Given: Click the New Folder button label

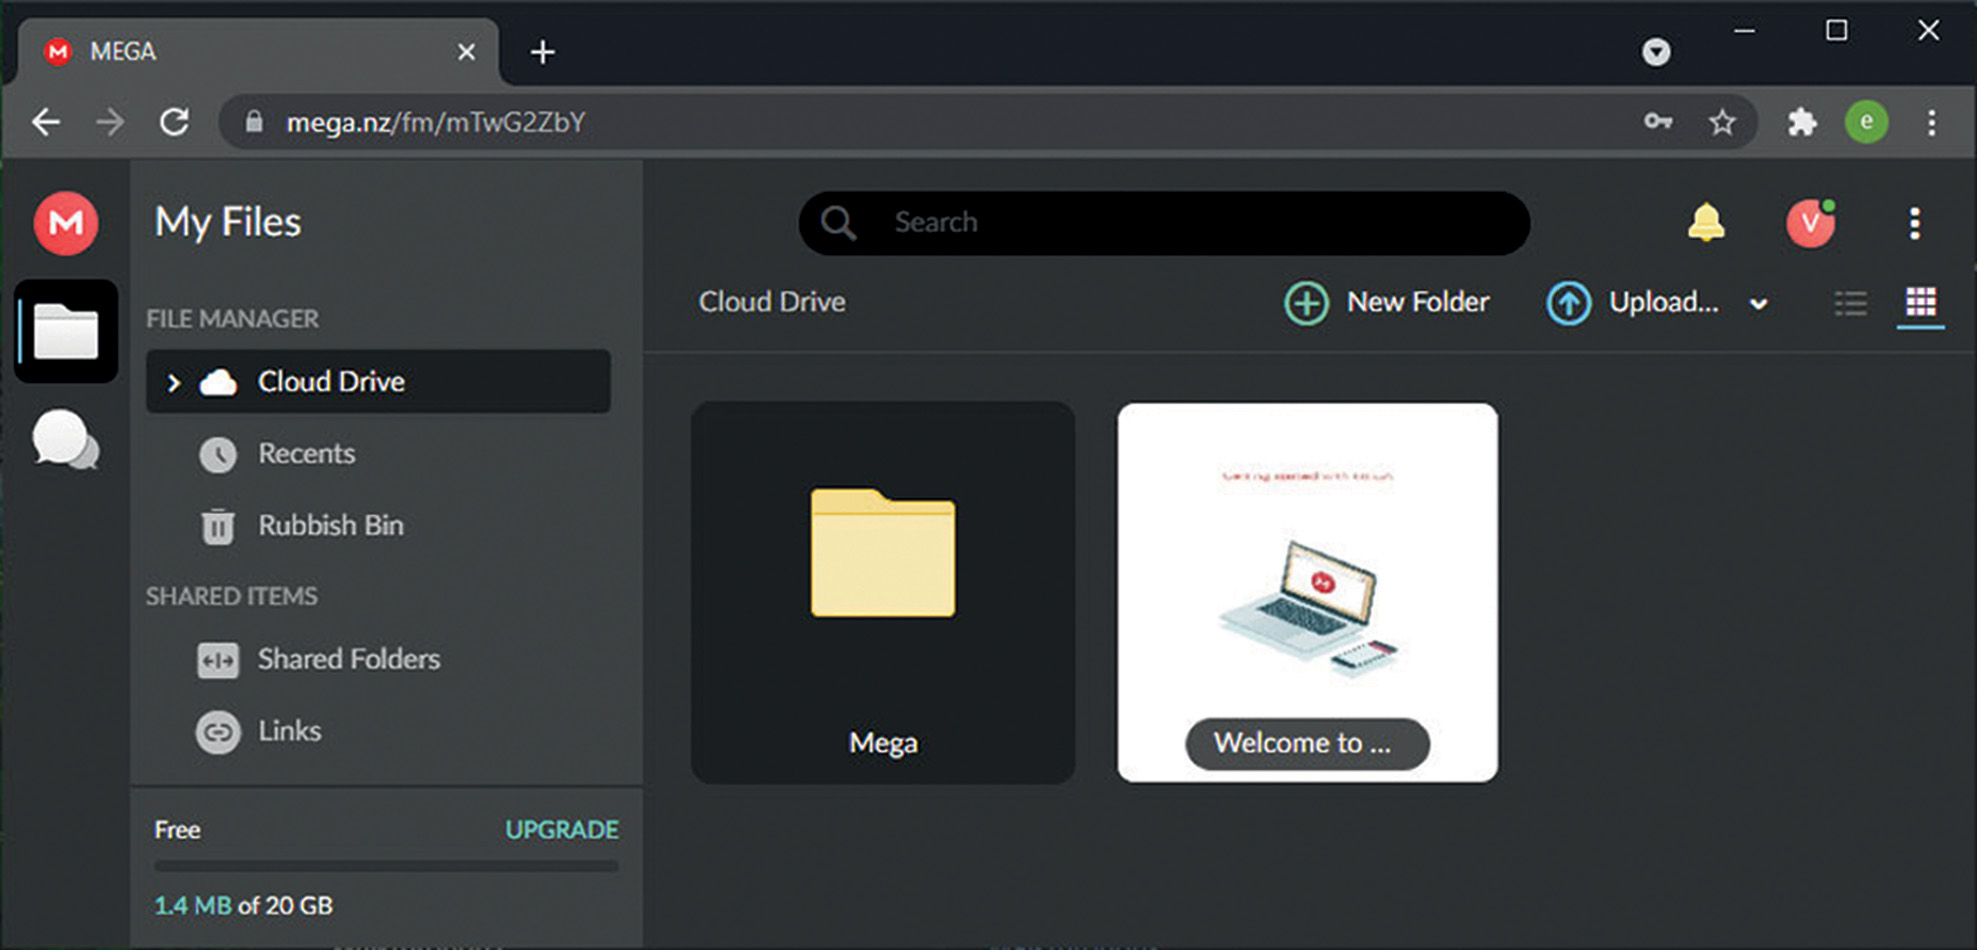Looking at the screenshot, I should point(1418,302).
